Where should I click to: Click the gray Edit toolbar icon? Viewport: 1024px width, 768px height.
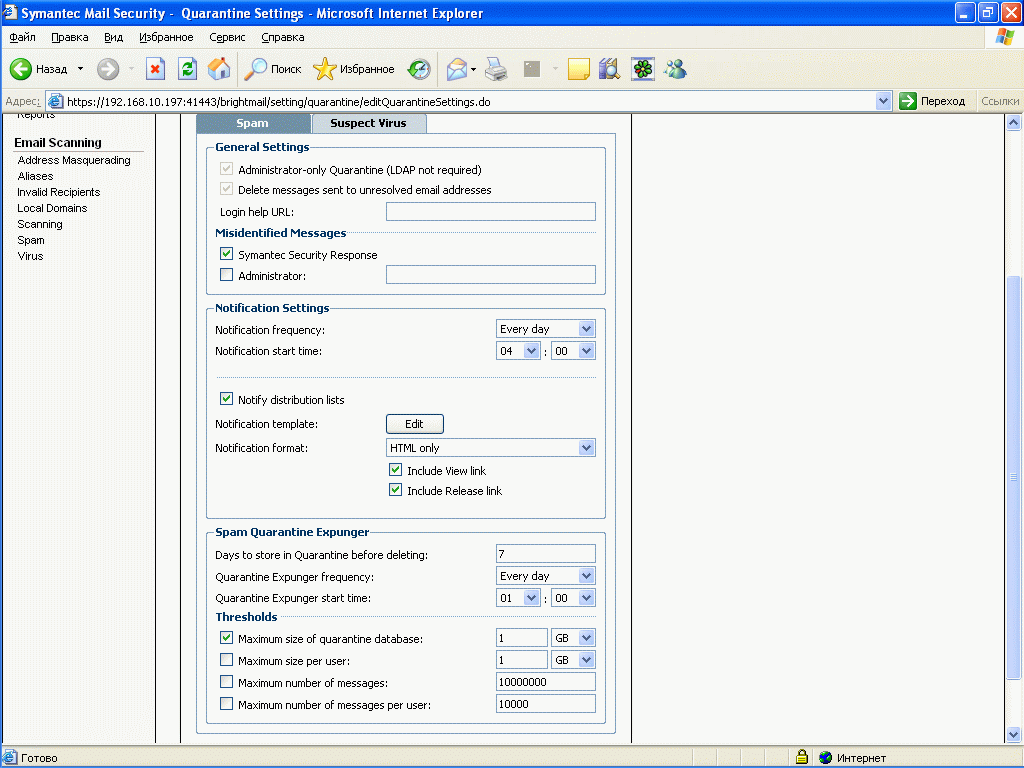pos(532,69)
